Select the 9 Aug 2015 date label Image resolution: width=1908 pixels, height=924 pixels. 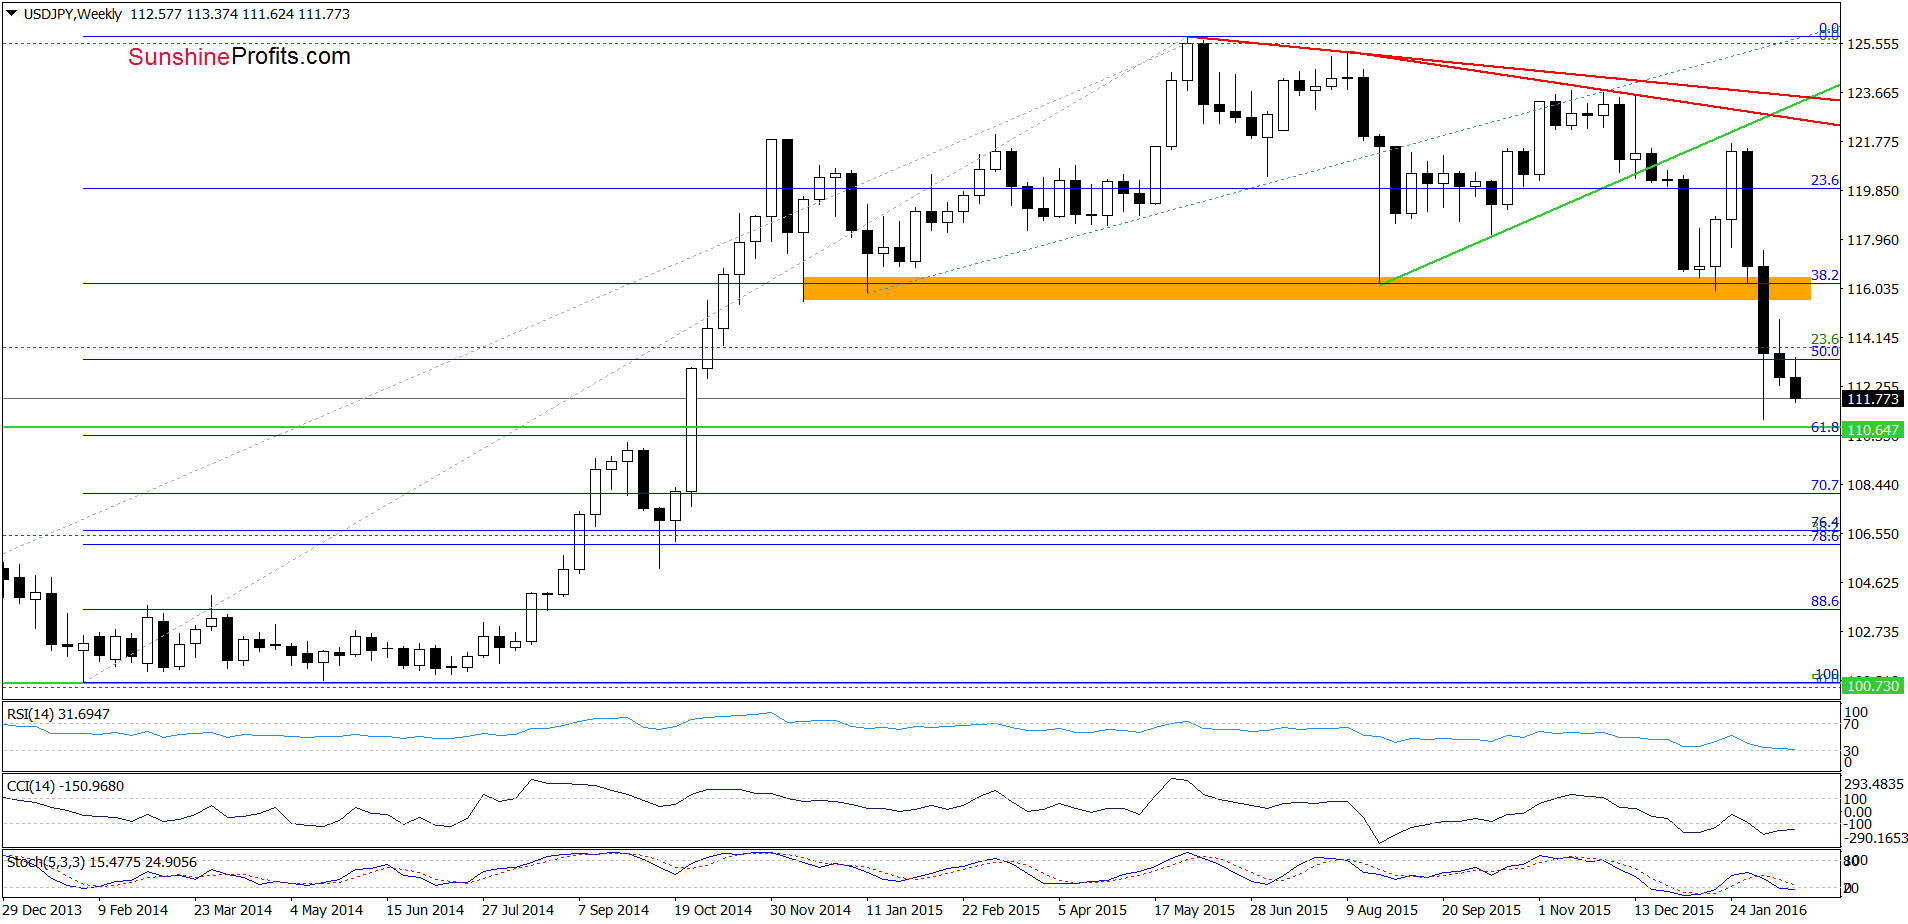(1382, 910)
